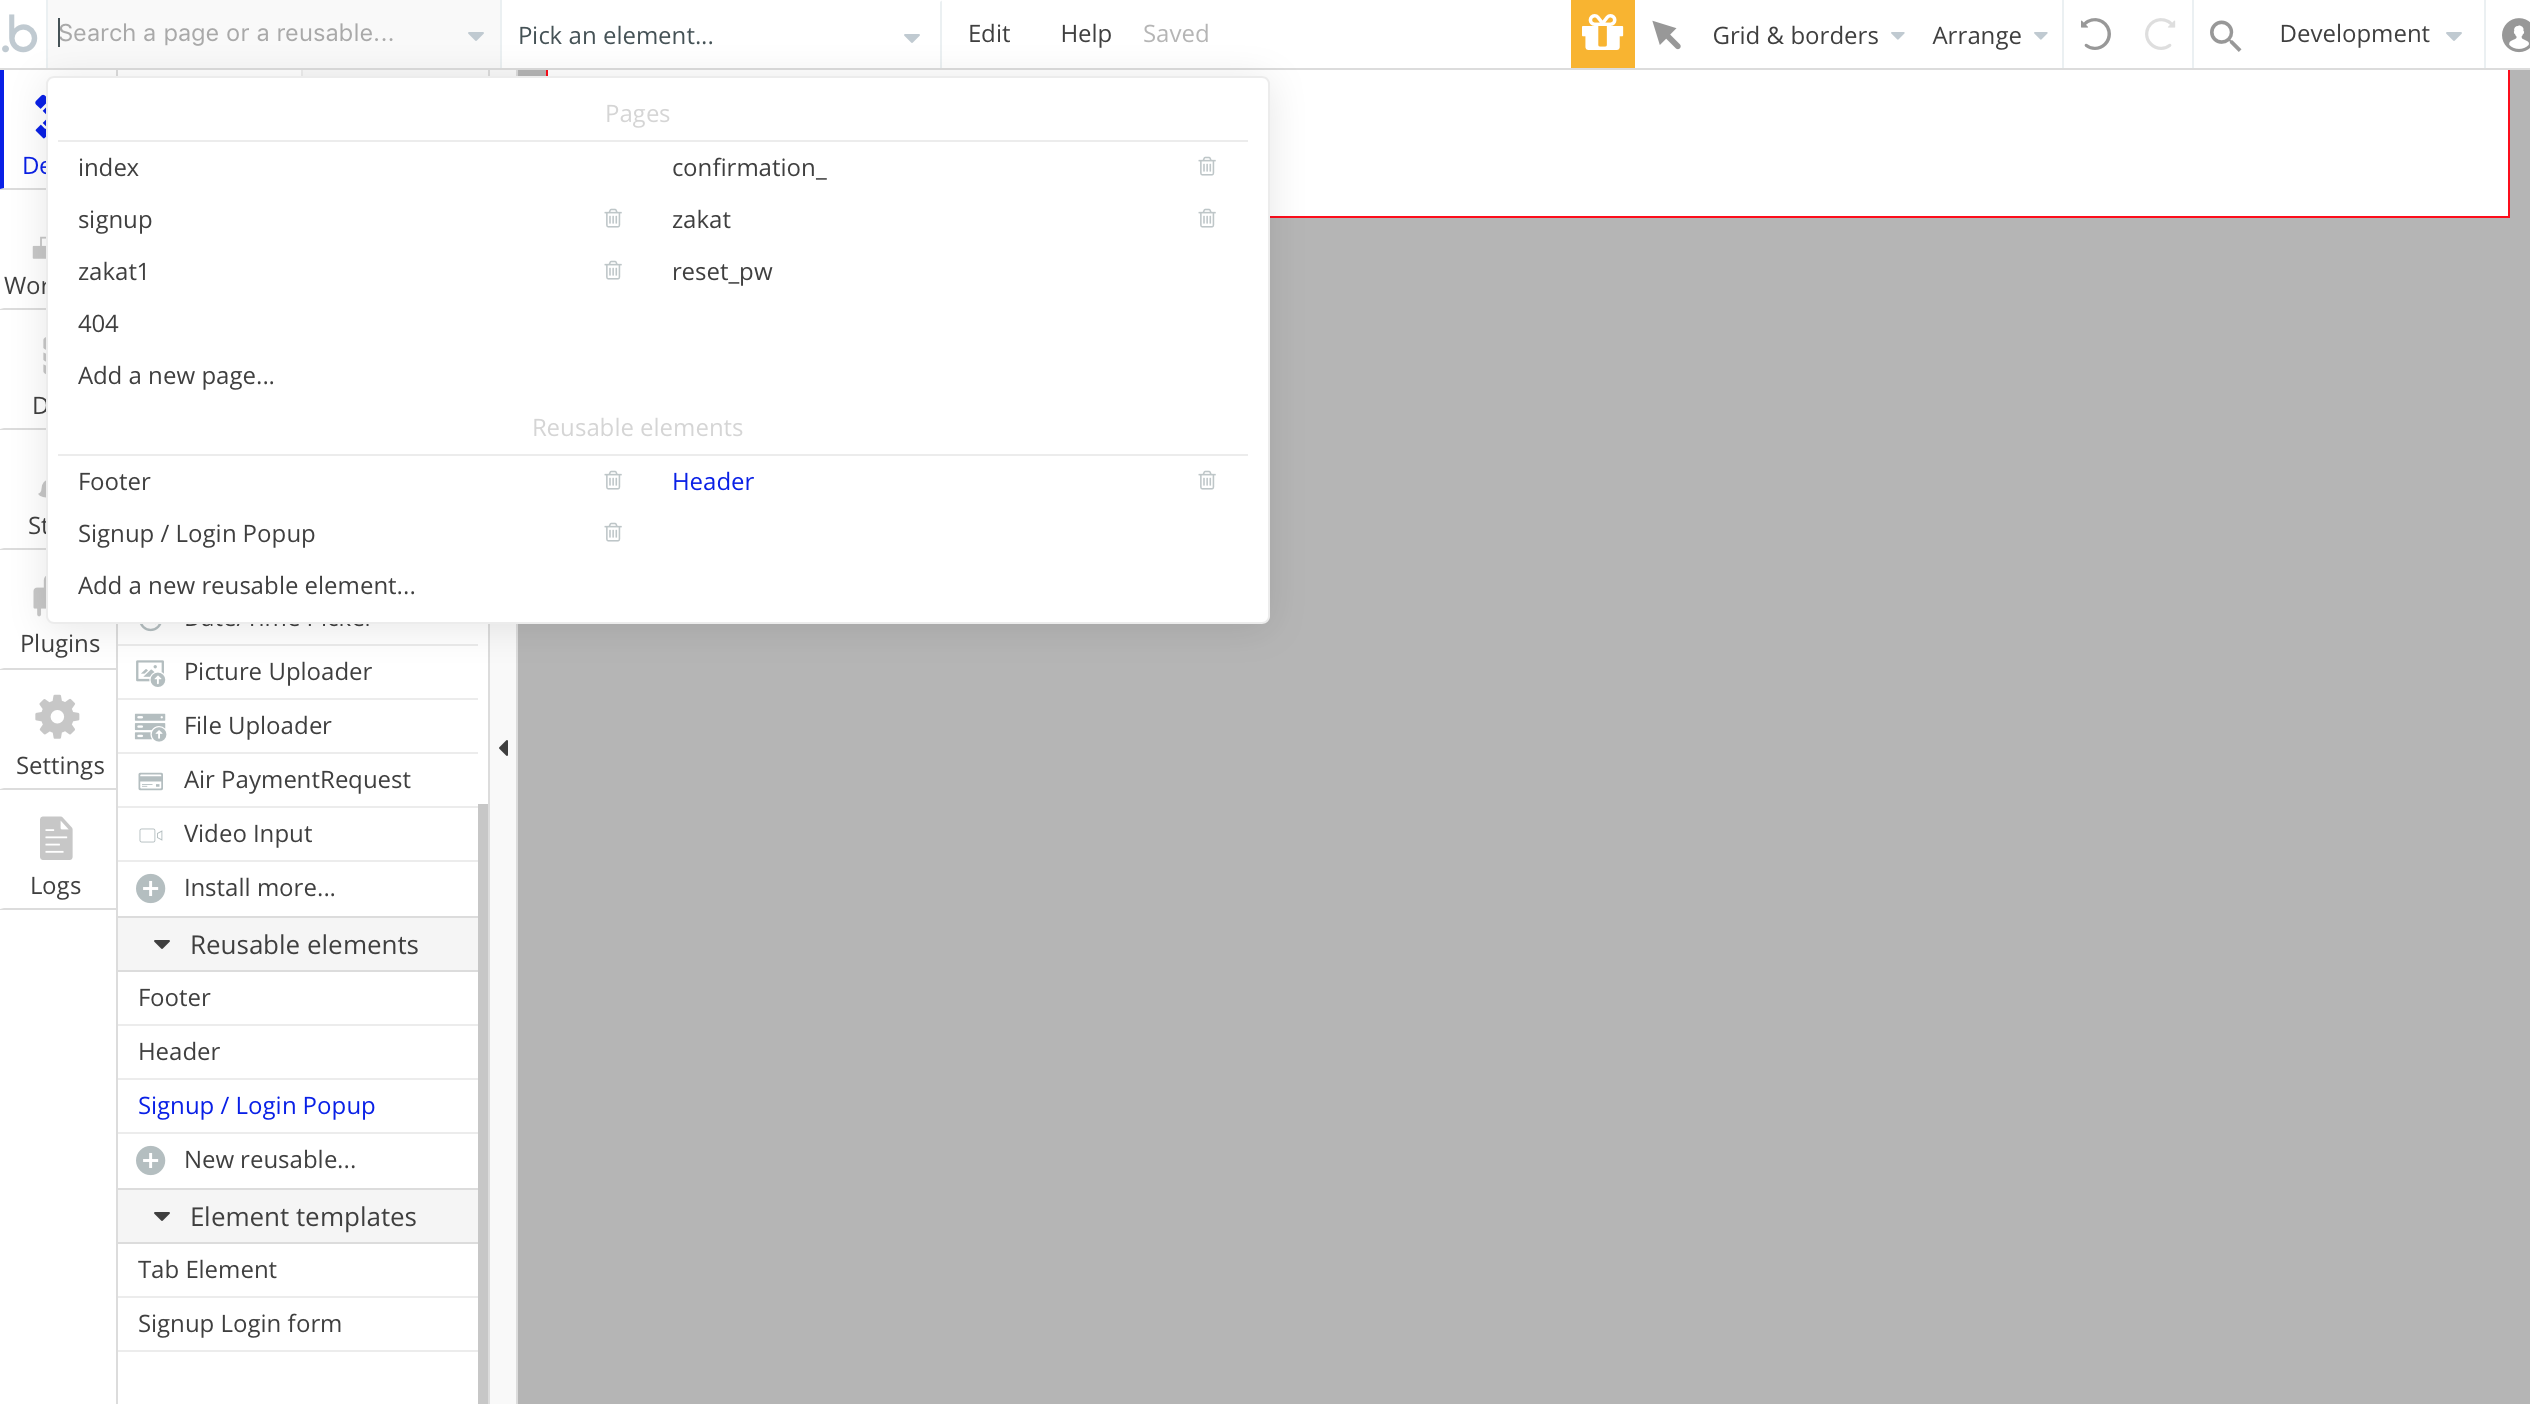This screenshot has height=1404, width=2530.
Task: Select the pointer arrow tool icon
Action: tap(1666, 35)
